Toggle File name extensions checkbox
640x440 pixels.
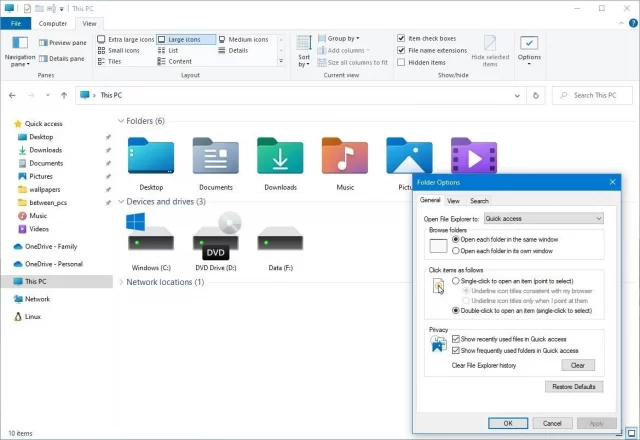401,50
